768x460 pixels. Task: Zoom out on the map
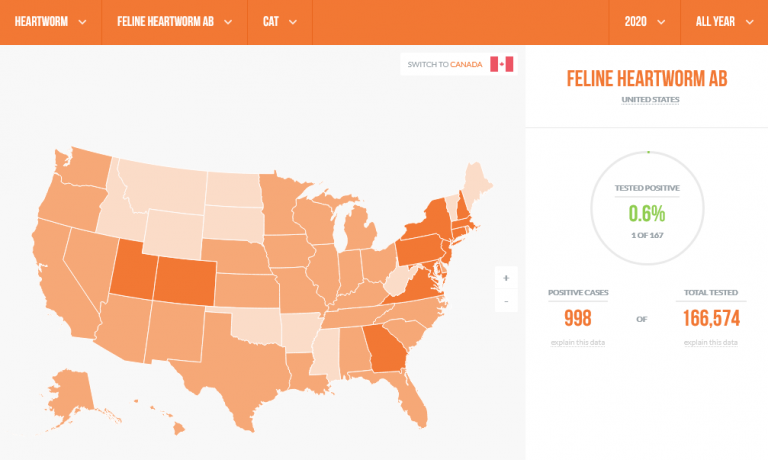pyautogui.click(x=506, y=301)
